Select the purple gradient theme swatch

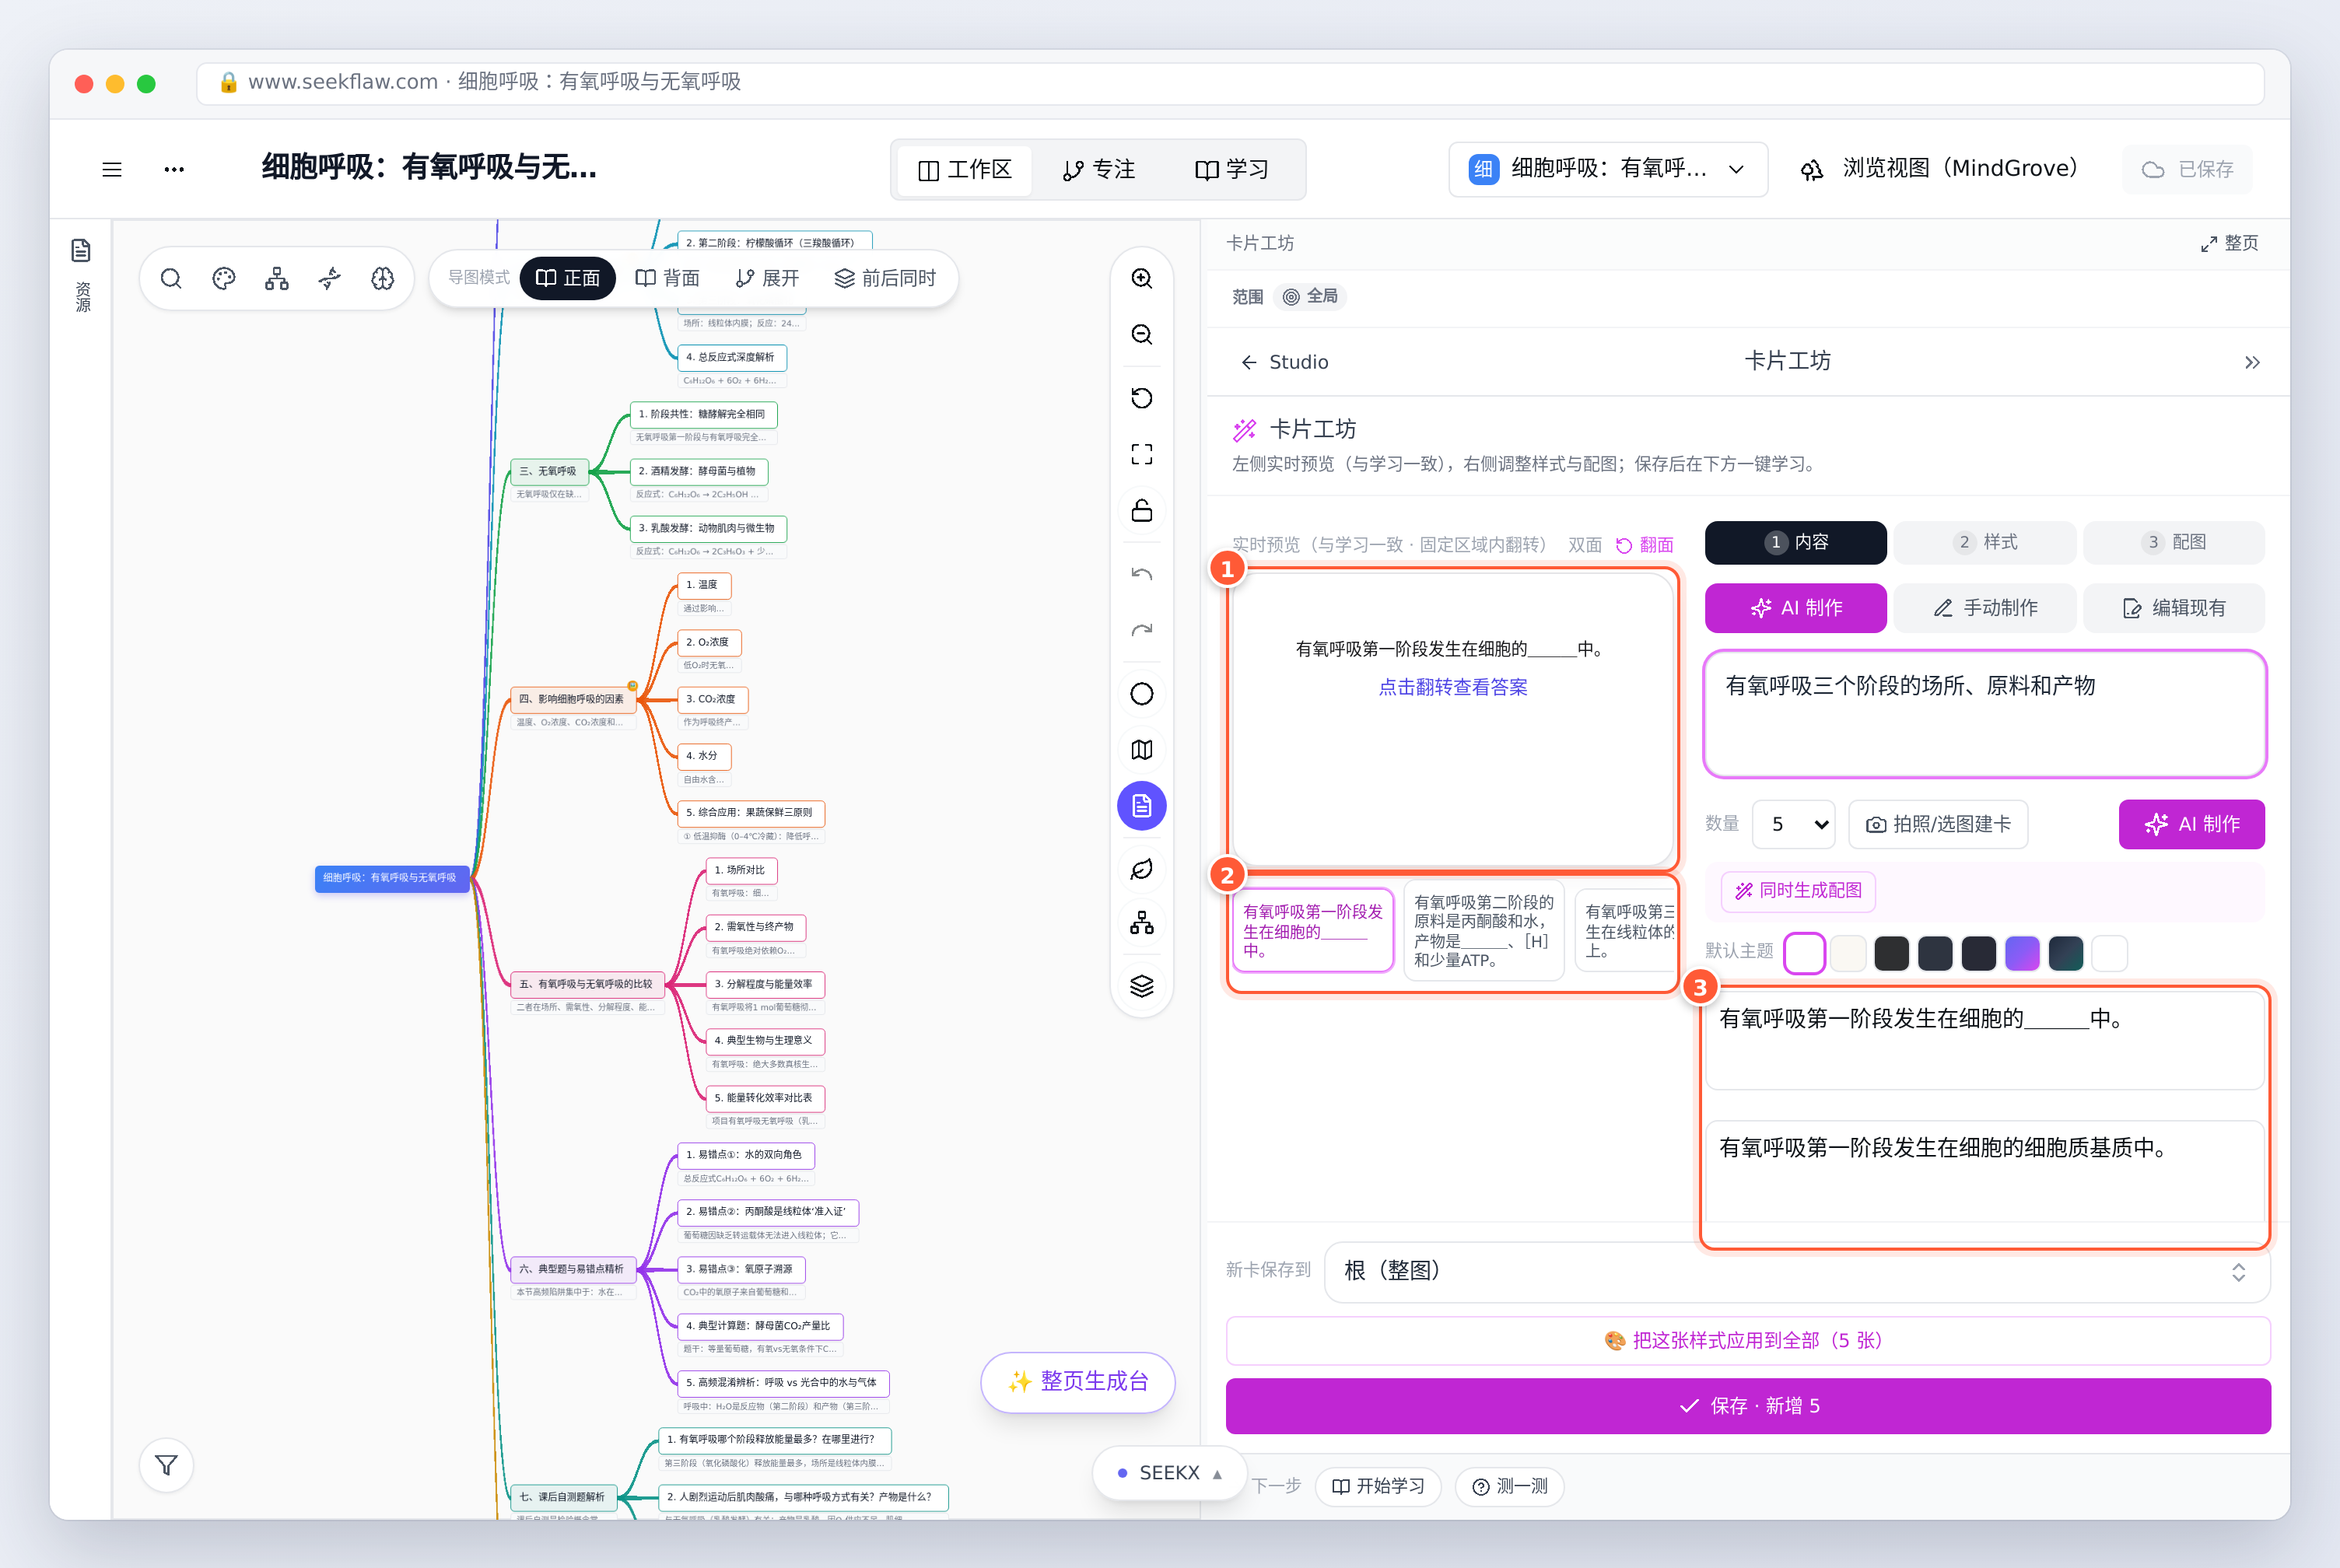2022,953
